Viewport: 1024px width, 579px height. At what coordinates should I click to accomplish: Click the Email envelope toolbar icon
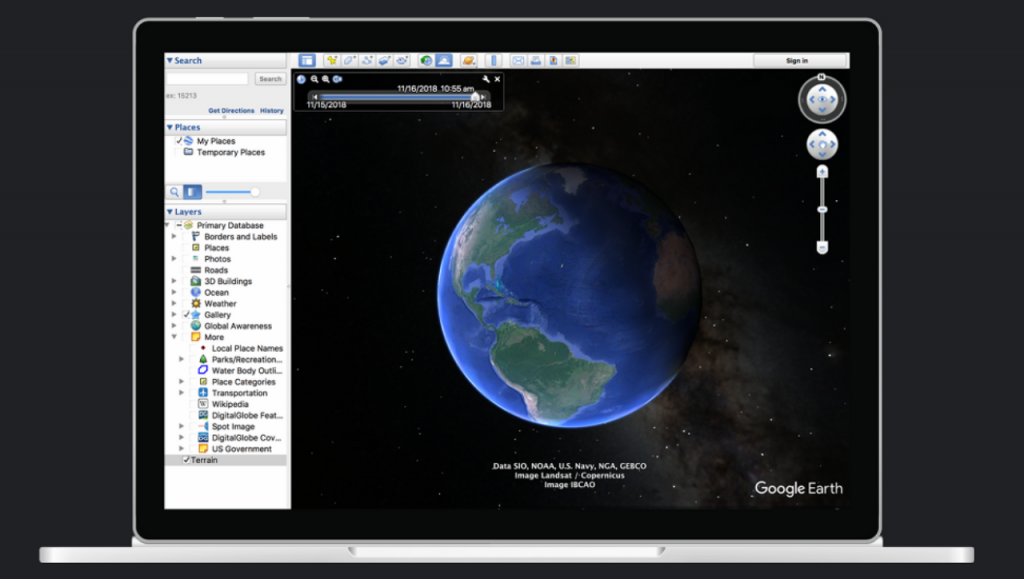(x=518, y=61)
